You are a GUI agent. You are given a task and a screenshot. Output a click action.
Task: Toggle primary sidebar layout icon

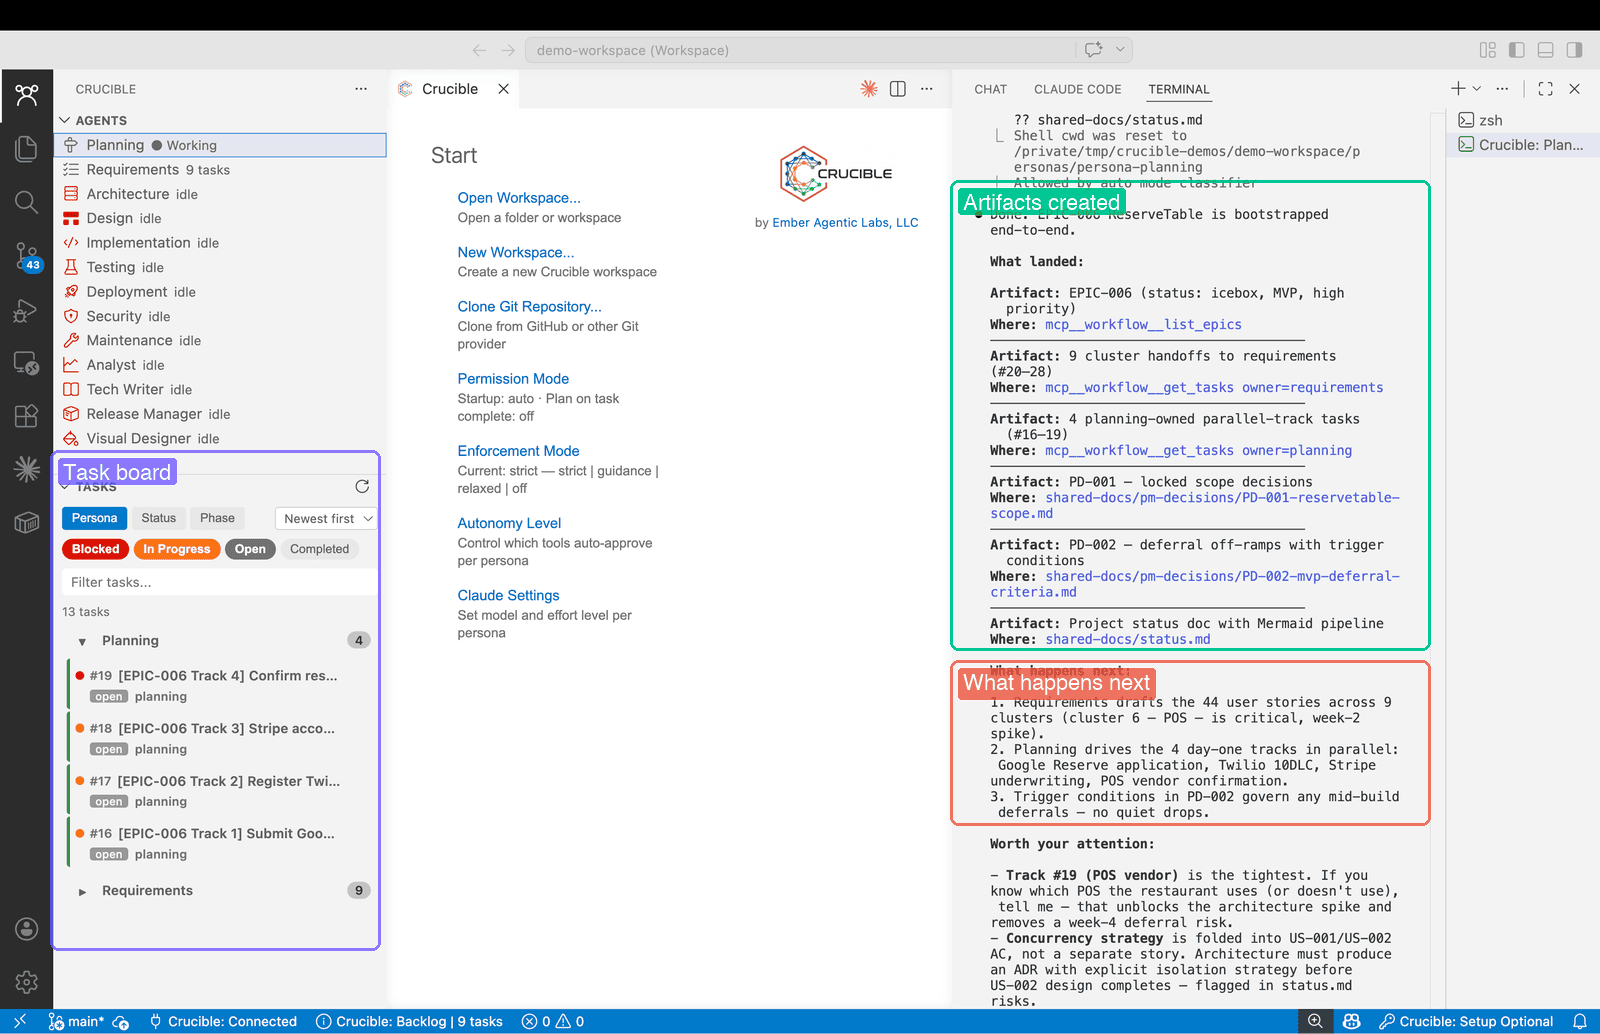(1517, 50)
